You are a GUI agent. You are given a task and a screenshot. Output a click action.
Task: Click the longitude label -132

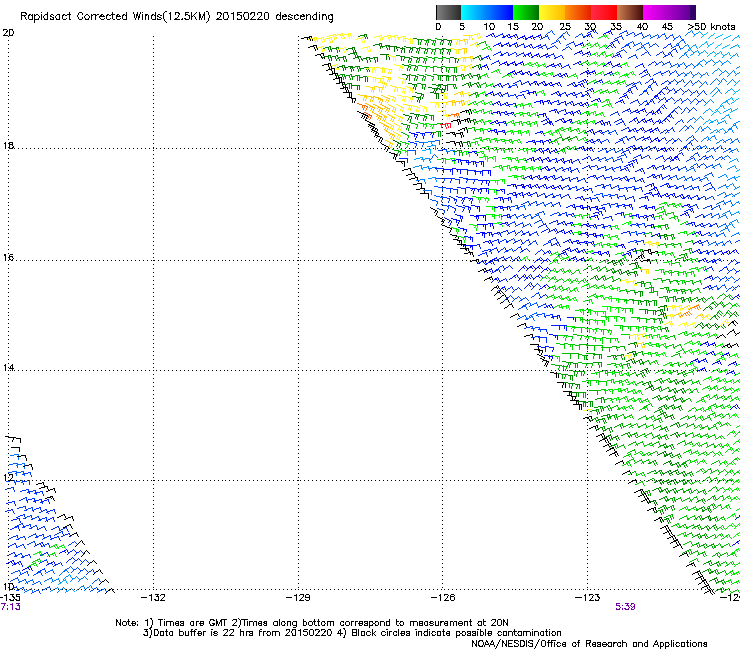[x=153, y=598]
